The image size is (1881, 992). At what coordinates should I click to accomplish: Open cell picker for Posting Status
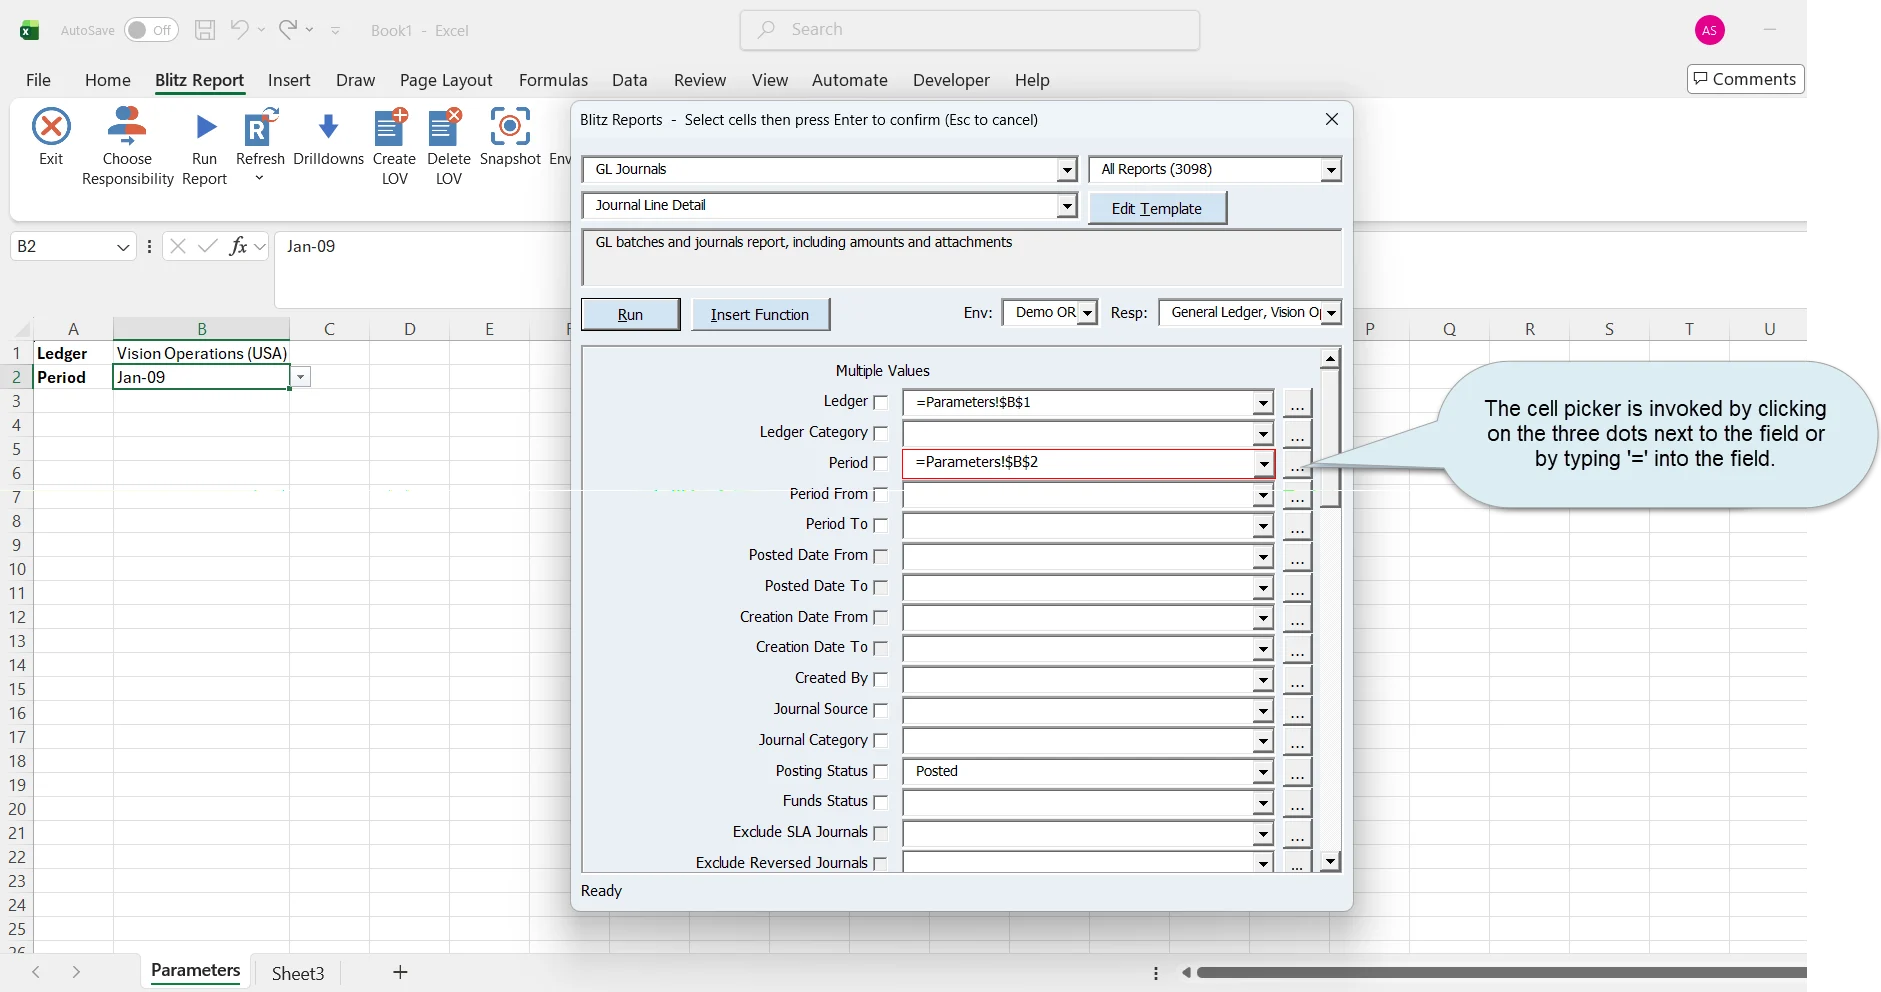click(1297, 772)
